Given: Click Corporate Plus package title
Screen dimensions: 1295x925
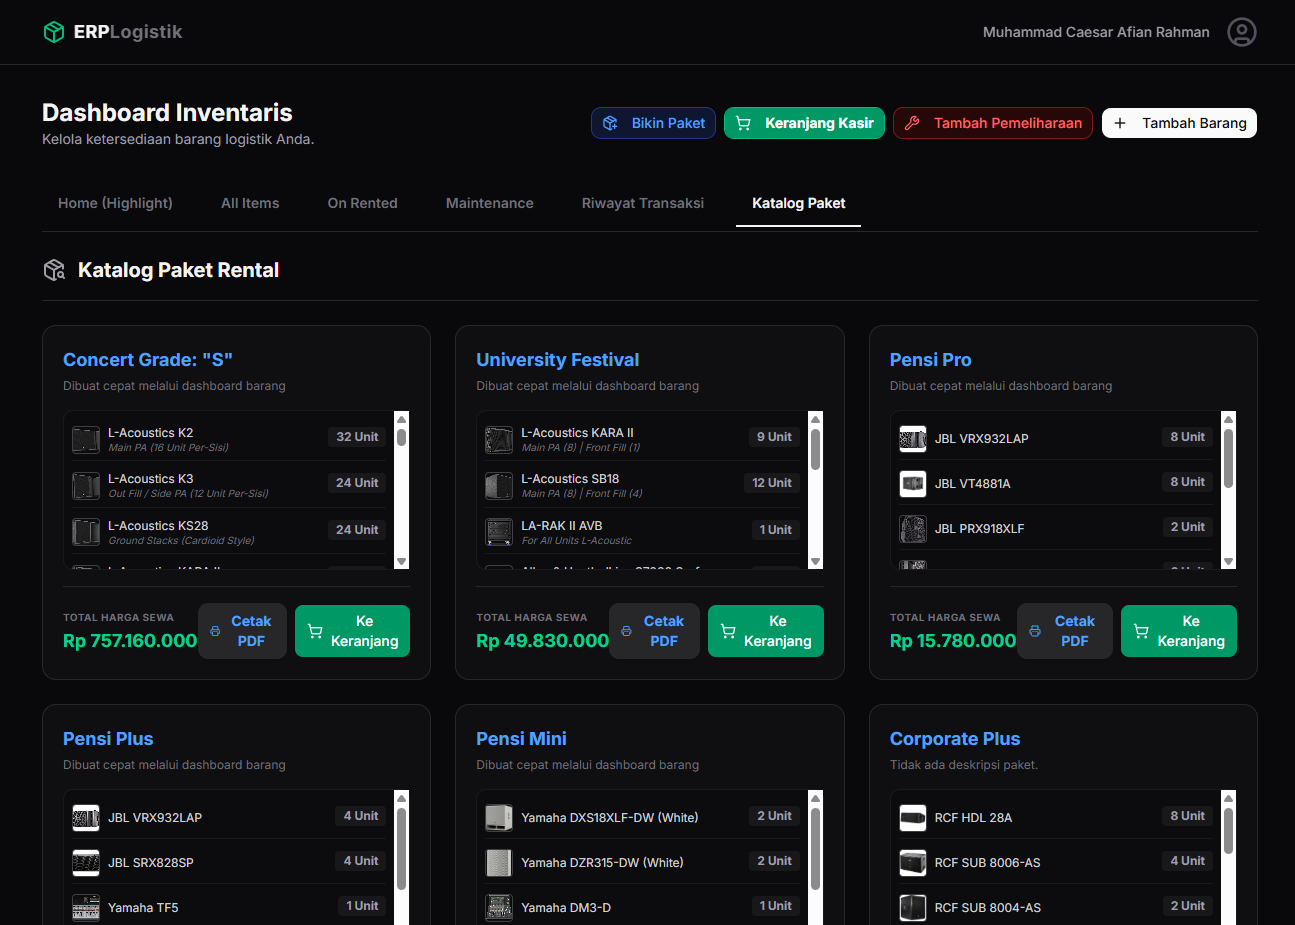Looking at the screenshot, I should pyautogui.click(x=955, y=739).
